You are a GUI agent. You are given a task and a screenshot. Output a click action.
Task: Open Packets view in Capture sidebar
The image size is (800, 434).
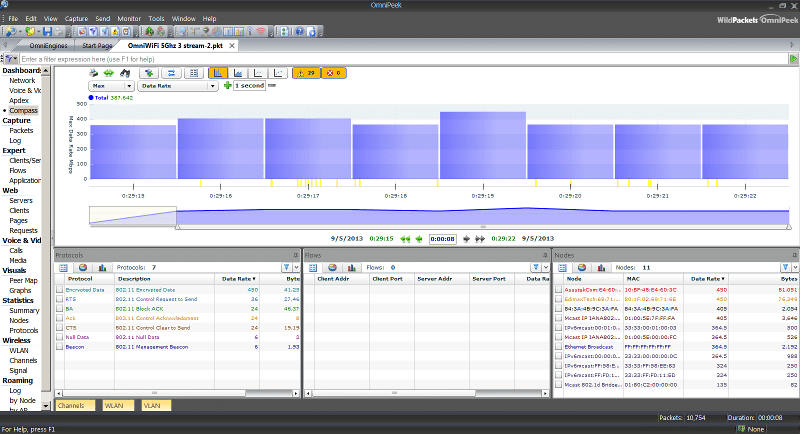[x=21, y=131]
